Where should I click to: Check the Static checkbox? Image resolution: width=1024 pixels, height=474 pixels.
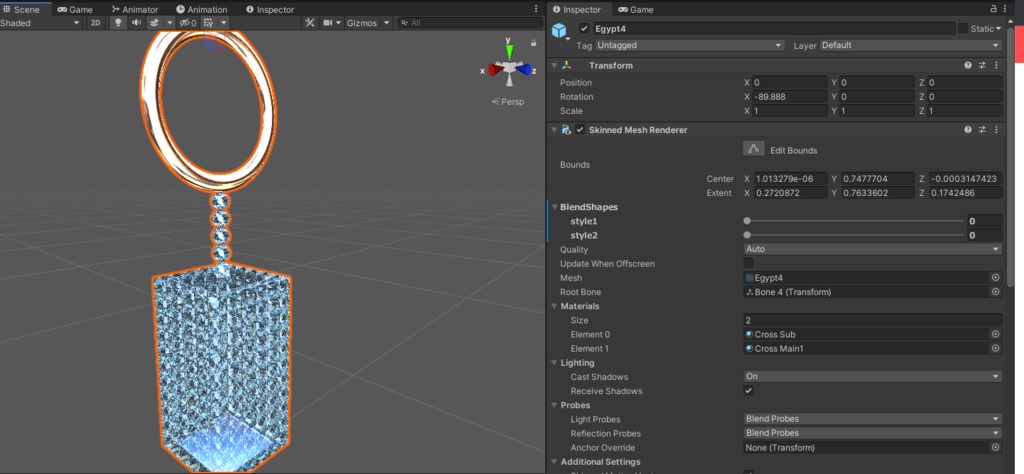click(x=963, y=29)
